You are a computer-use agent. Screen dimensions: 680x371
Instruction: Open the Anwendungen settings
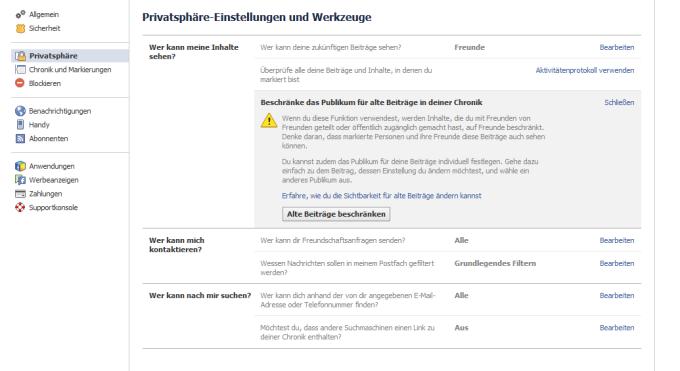tap(52, 166)
